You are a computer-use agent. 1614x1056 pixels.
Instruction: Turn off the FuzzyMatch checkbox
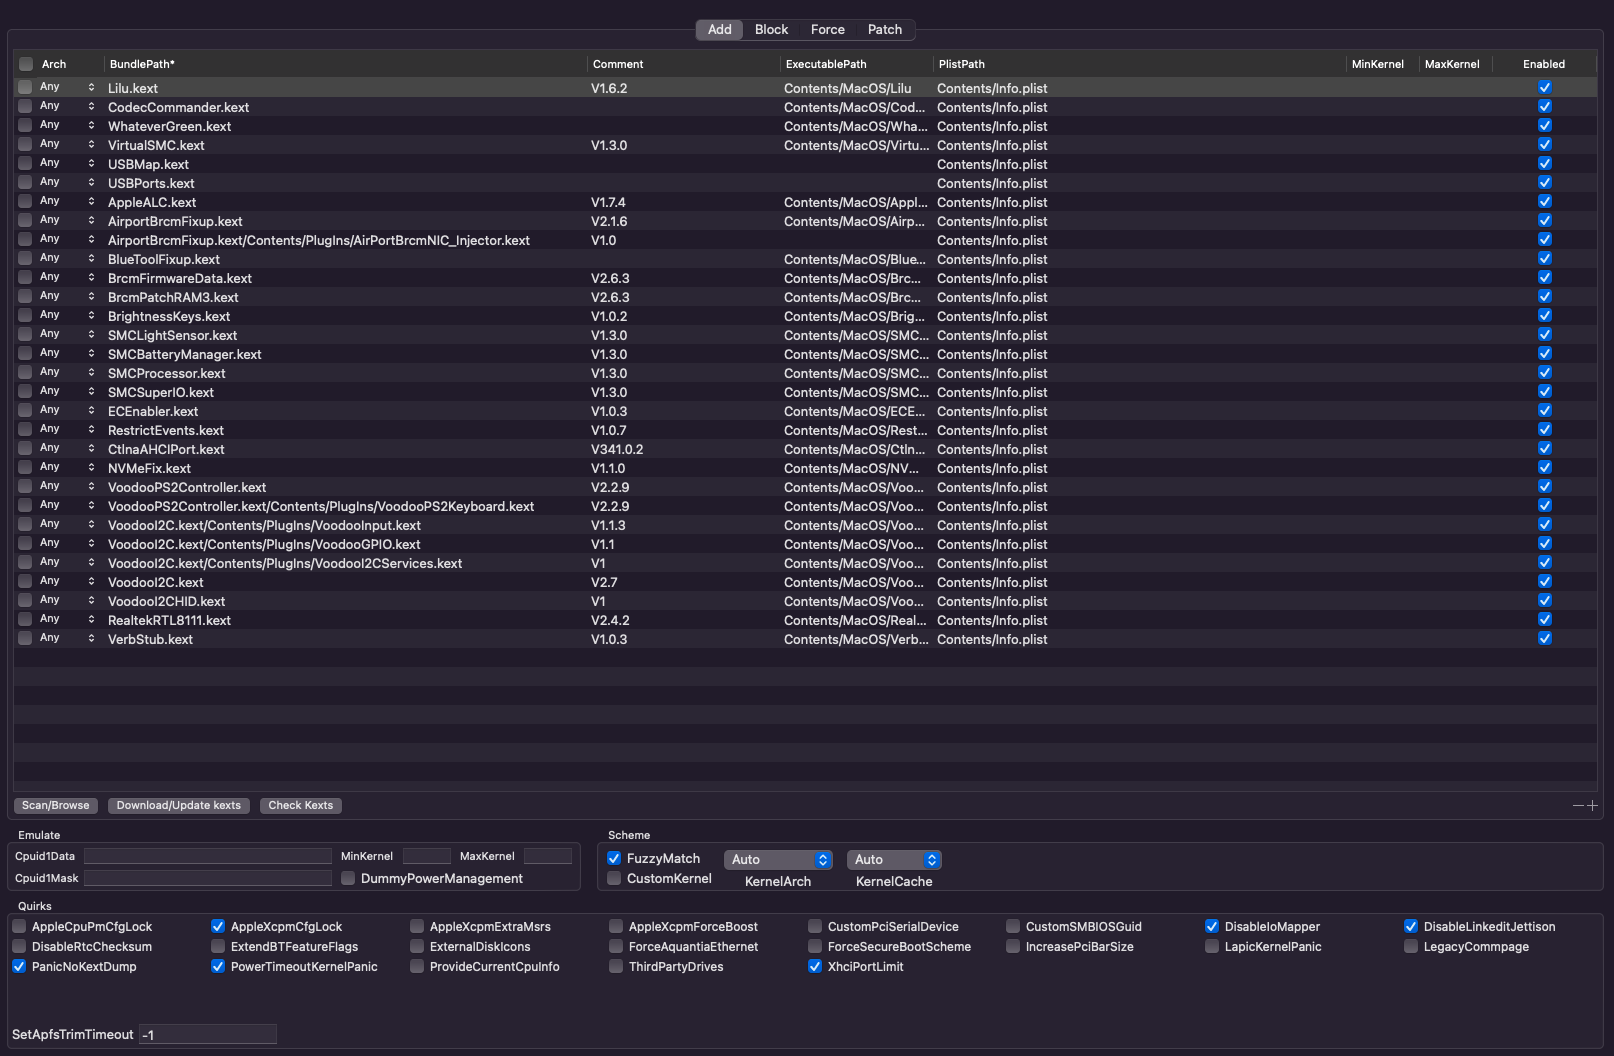[614, 859]
